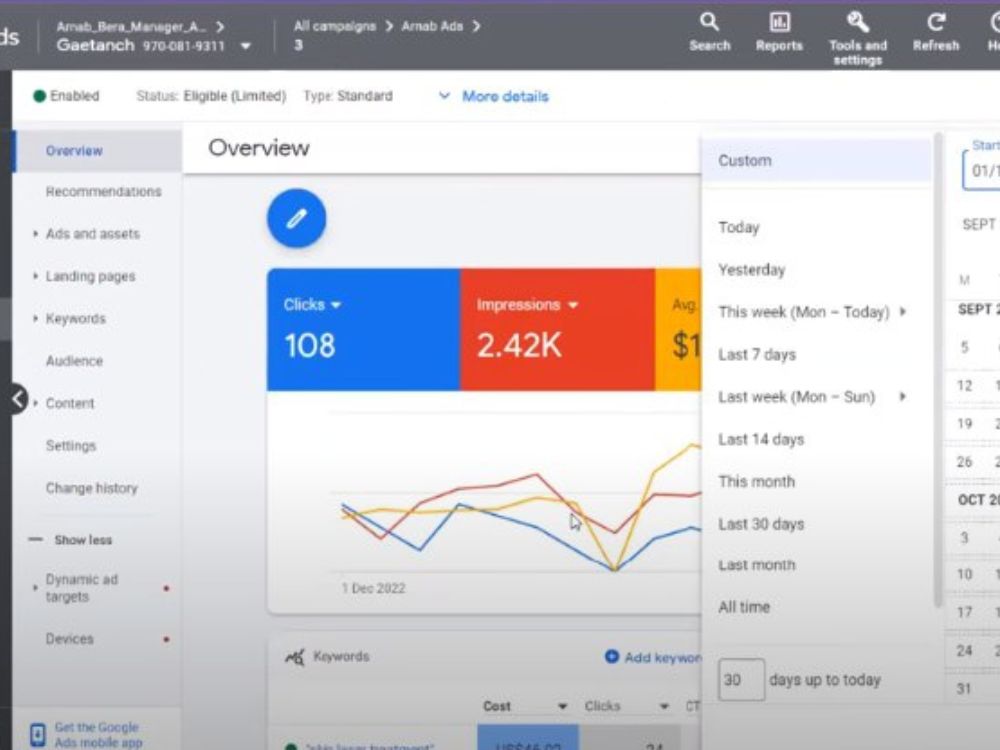Click the blue pencil edit button
Screen dimensions: 1000x750
(297, 219)
